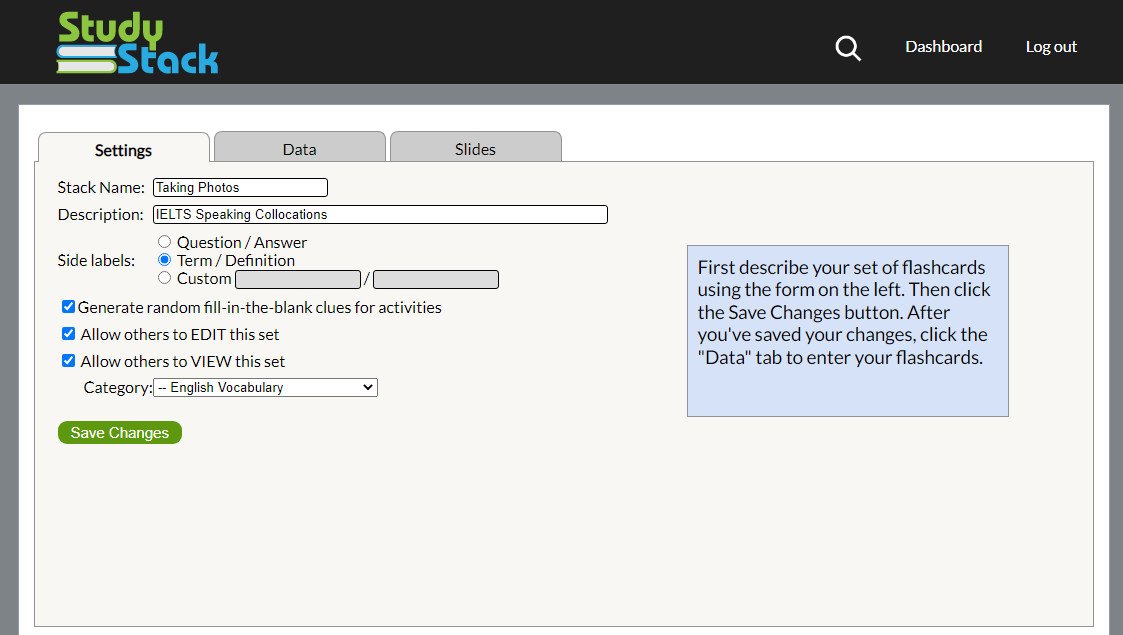Log out of the account
The height and width of the screenshot is (635, 1123).
coord(1051,47)
